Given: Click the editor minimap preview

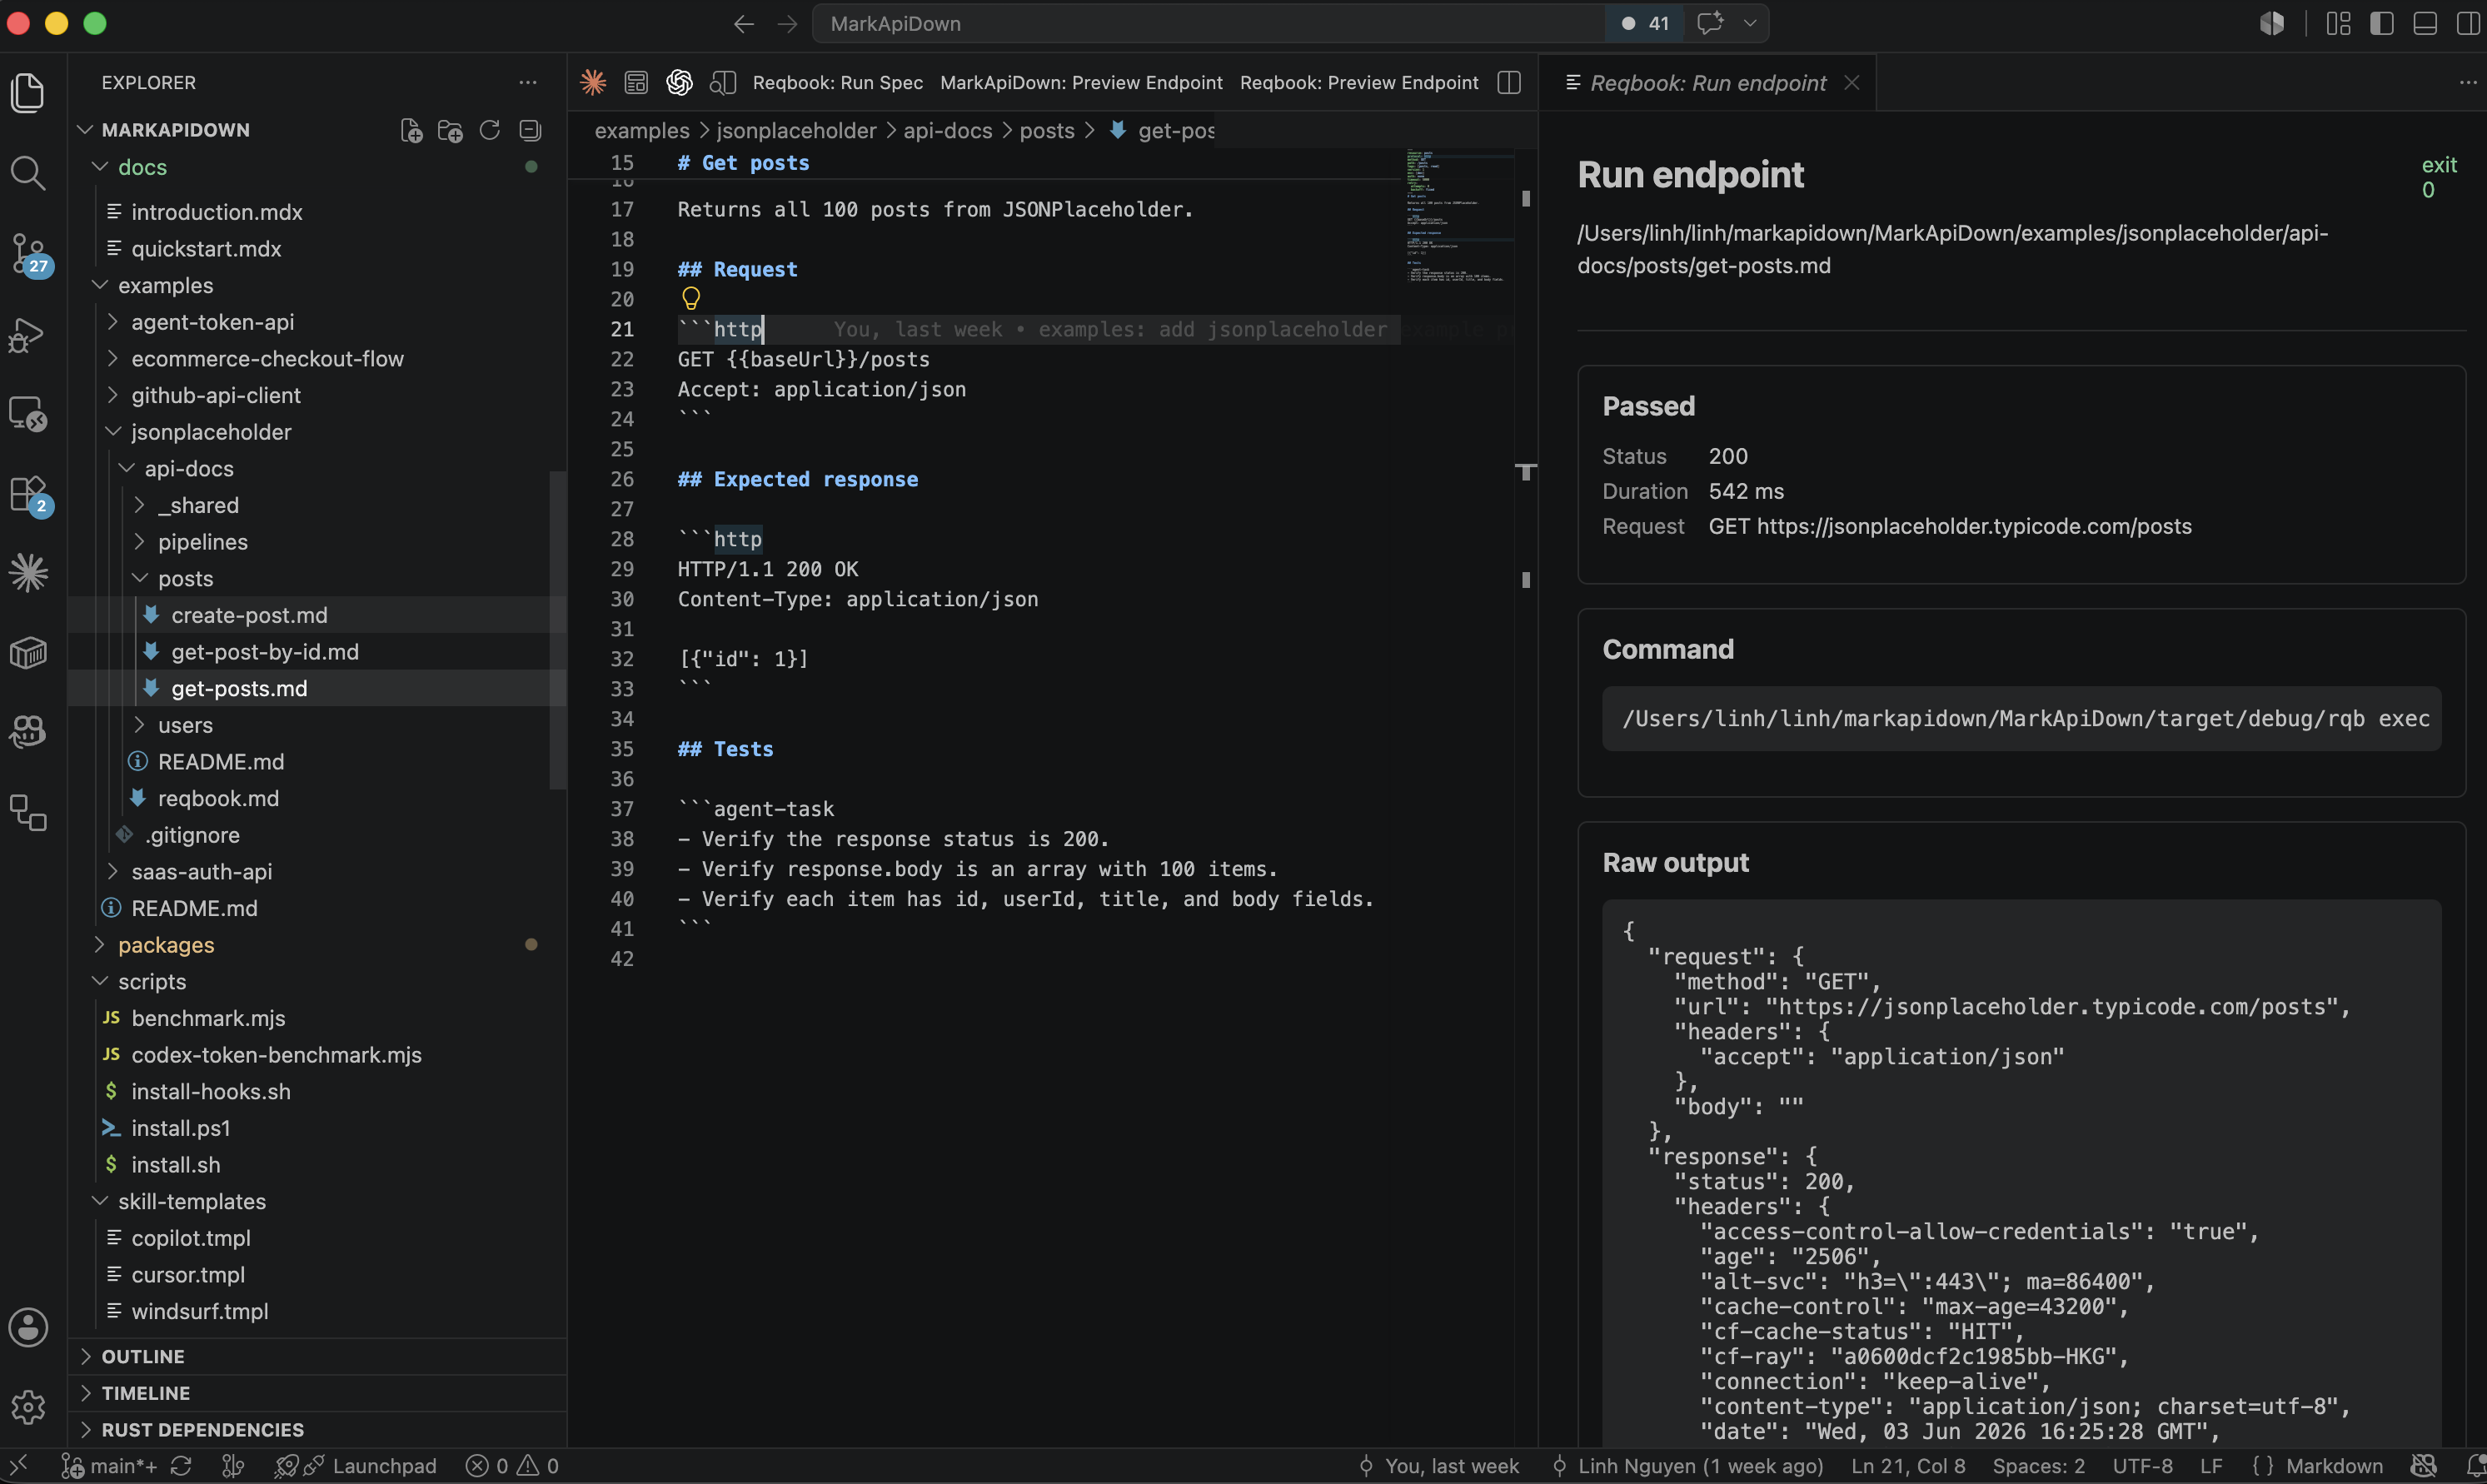Looking at the screenshot, I should click(x=1459, y=217).
